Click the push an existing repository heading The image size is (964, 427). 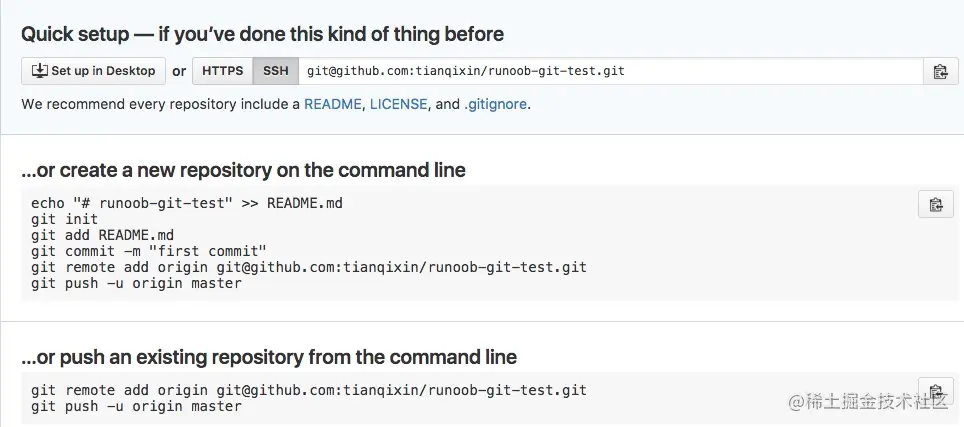(x=269, y=357)
